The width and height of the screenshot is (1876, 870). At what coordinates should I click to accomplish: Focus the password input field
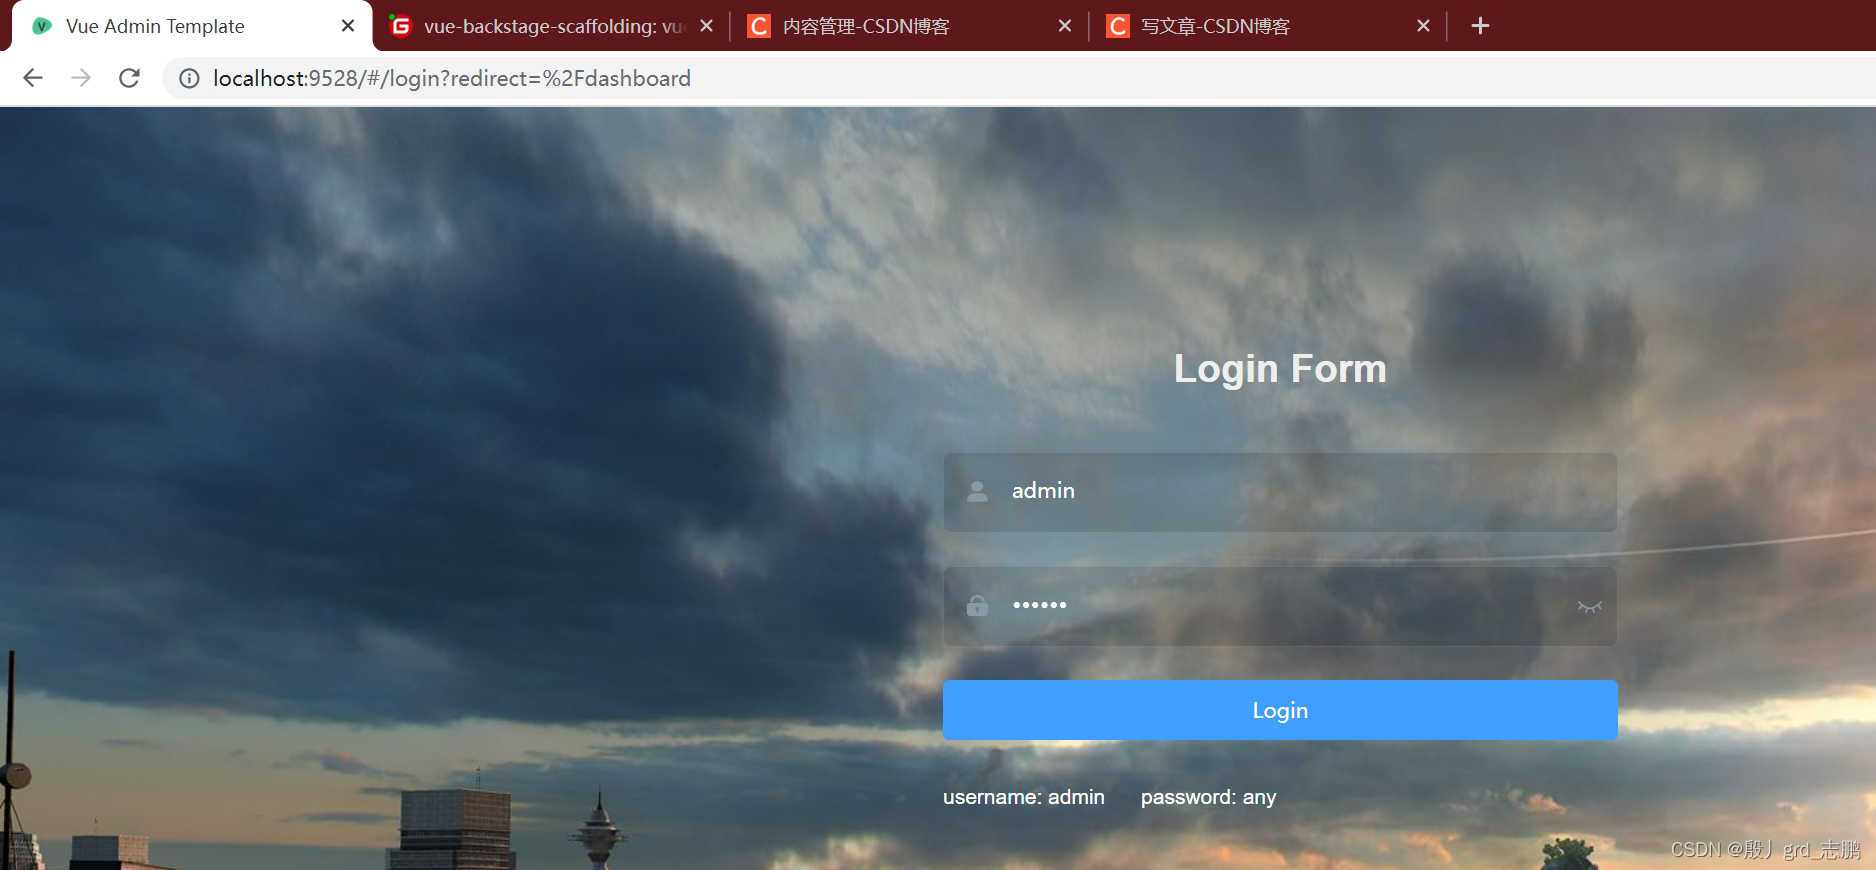point(1280,606)
